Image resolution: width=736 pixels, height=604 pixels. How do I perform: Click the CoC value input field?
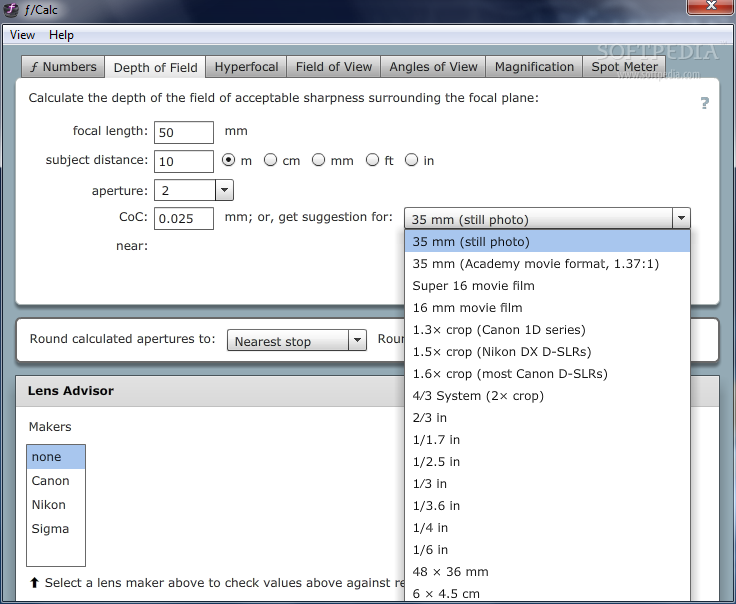coord(184,219)
